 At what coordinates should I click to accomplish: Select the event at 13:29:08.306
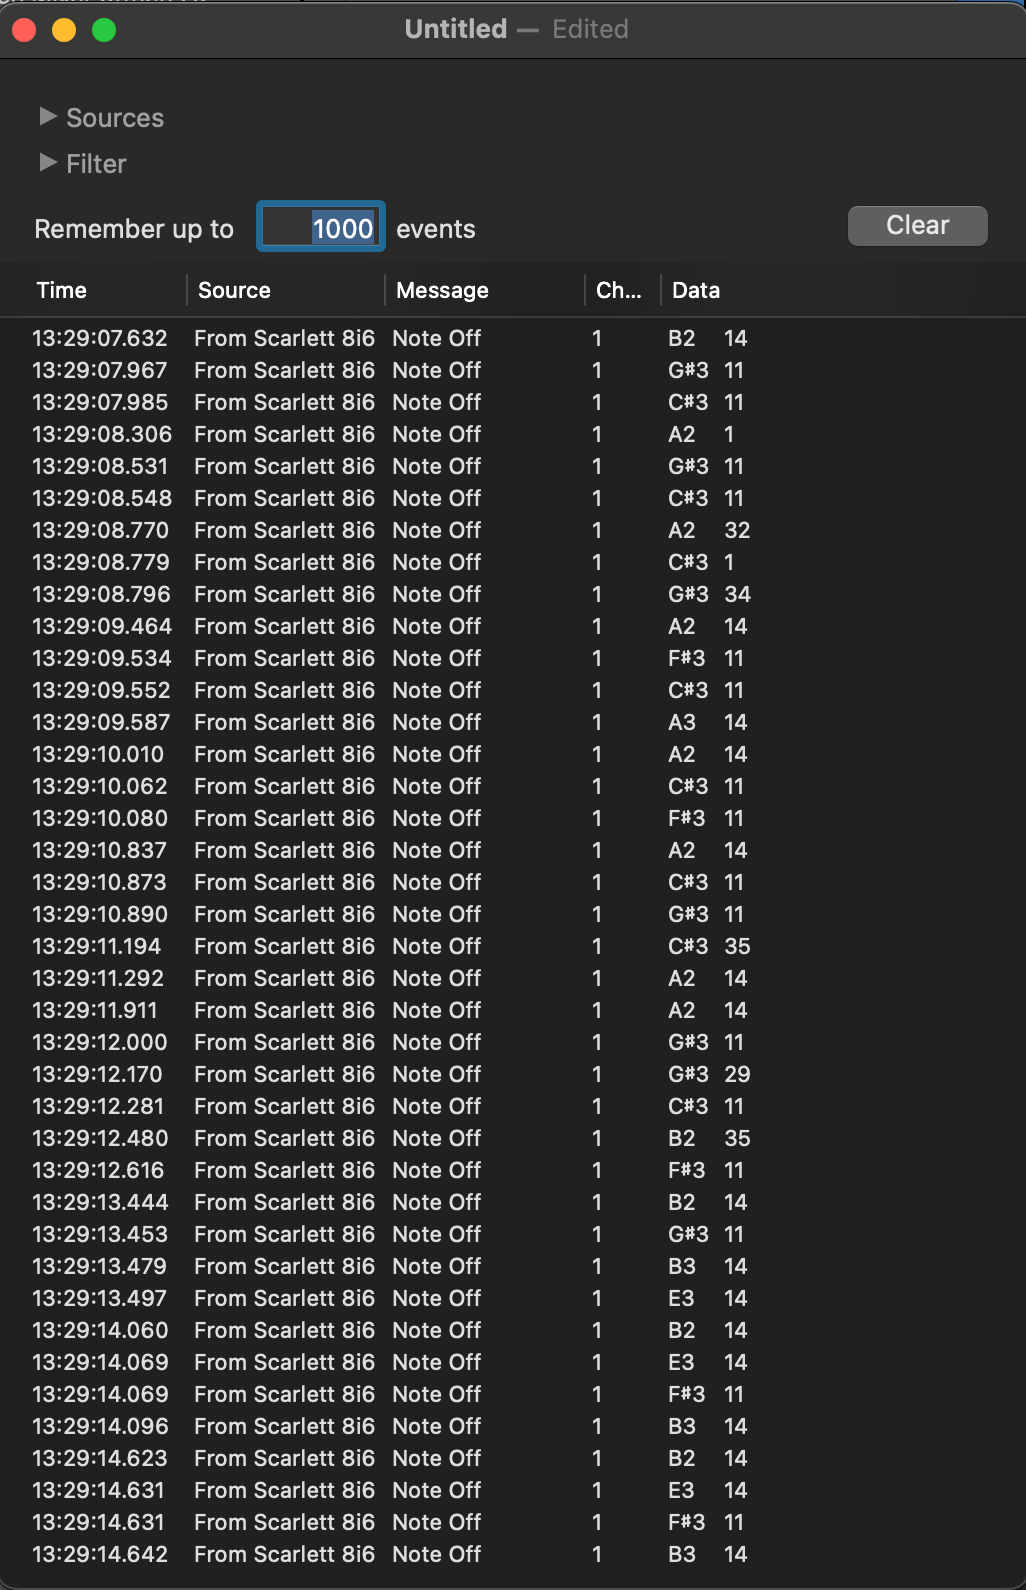pyautogui.click(x=513, y=434)
